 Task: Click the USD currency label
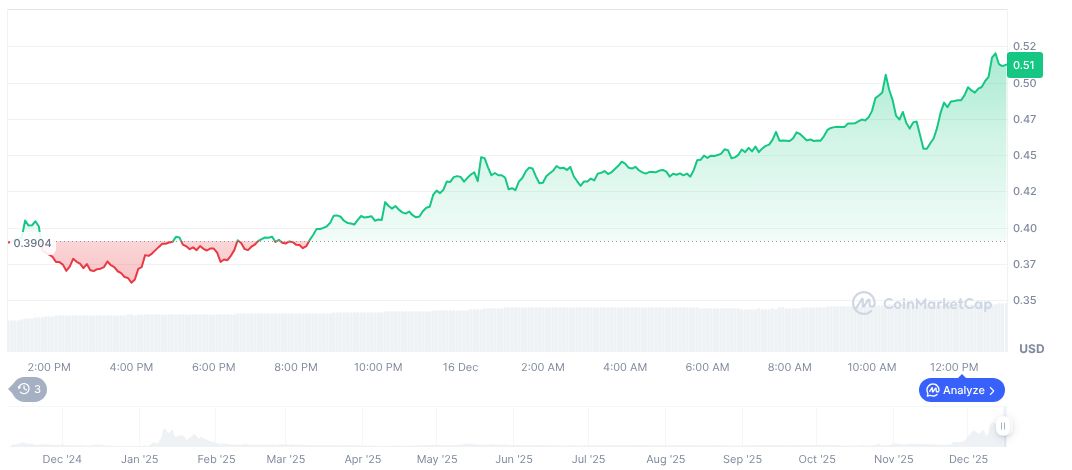1031,349
